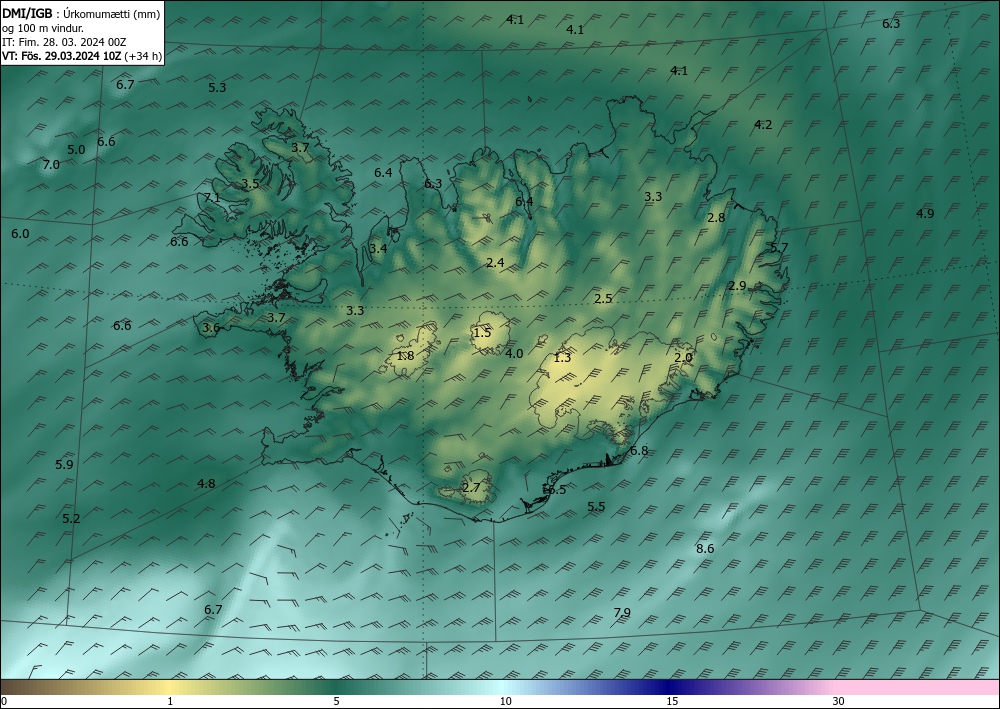Click the 'VT: Fös. 29.03.2024 10Z (+34 h)' line

[82, 56]
